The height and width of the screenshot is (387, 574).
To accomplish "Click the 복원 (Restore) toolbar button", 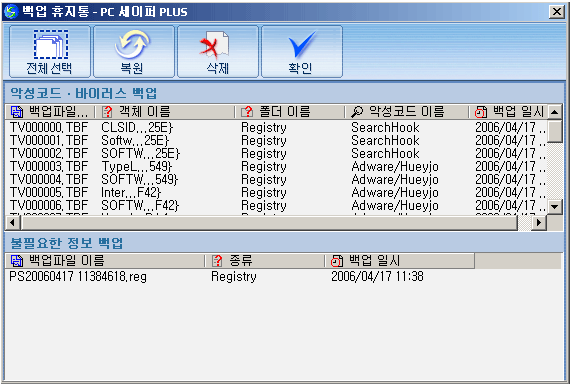I will 134,52.
